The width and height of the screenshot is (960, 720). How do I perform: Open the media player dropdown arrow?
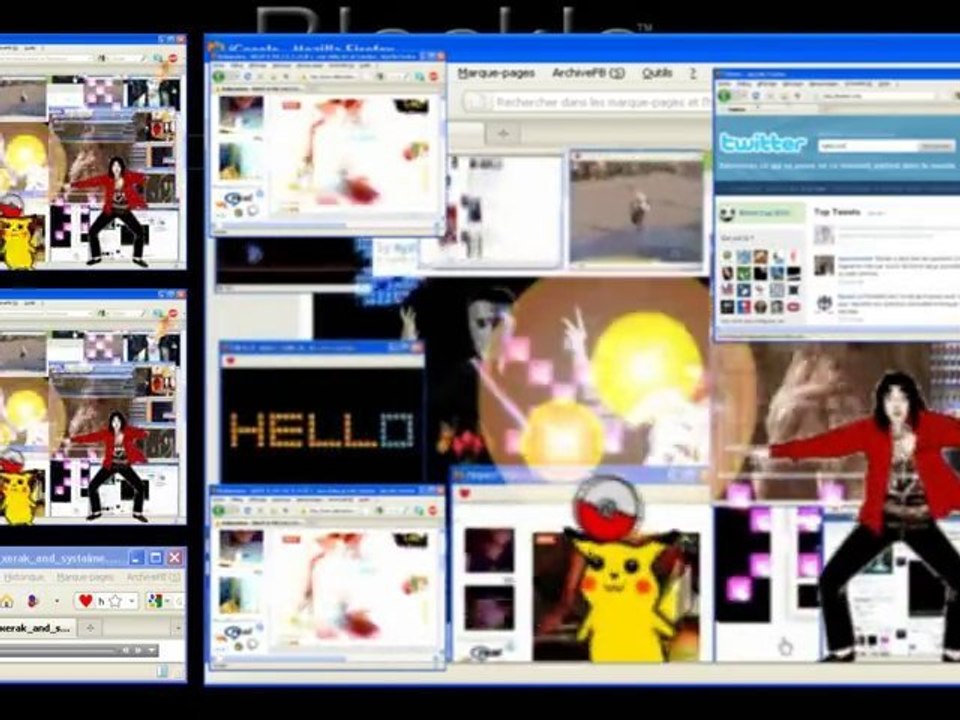152,650
